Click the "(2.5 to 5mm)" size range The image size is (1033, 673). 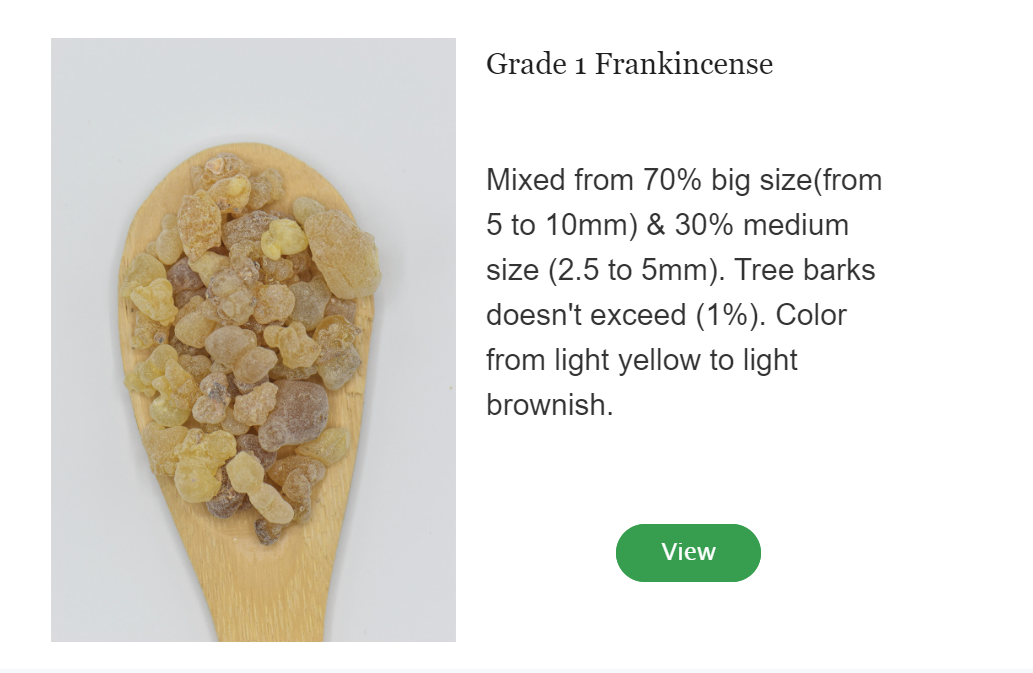636,271
